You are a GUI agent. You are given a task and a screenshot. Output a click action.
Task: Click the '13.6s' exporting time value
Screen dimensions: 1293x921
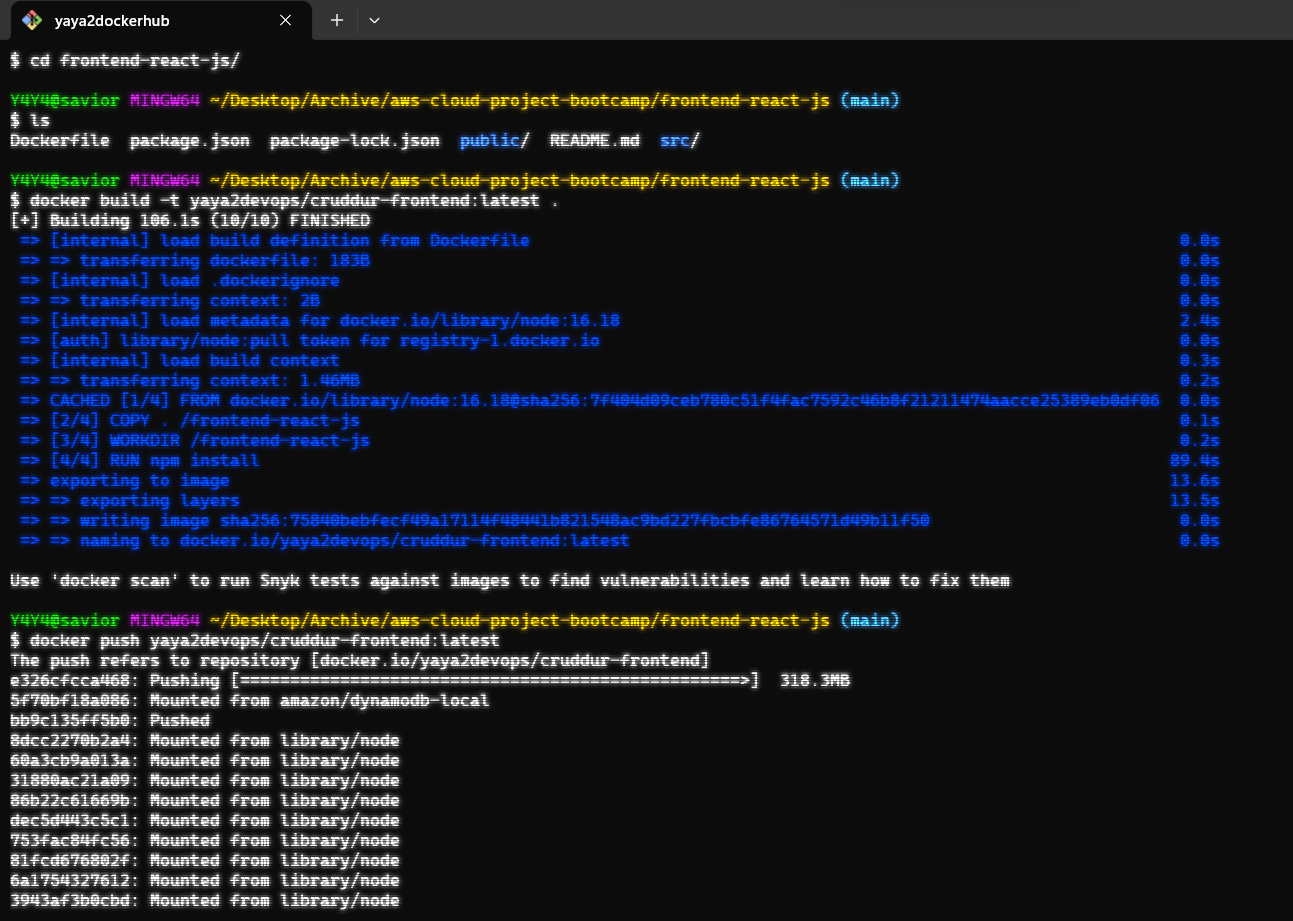pos(1195,480)
